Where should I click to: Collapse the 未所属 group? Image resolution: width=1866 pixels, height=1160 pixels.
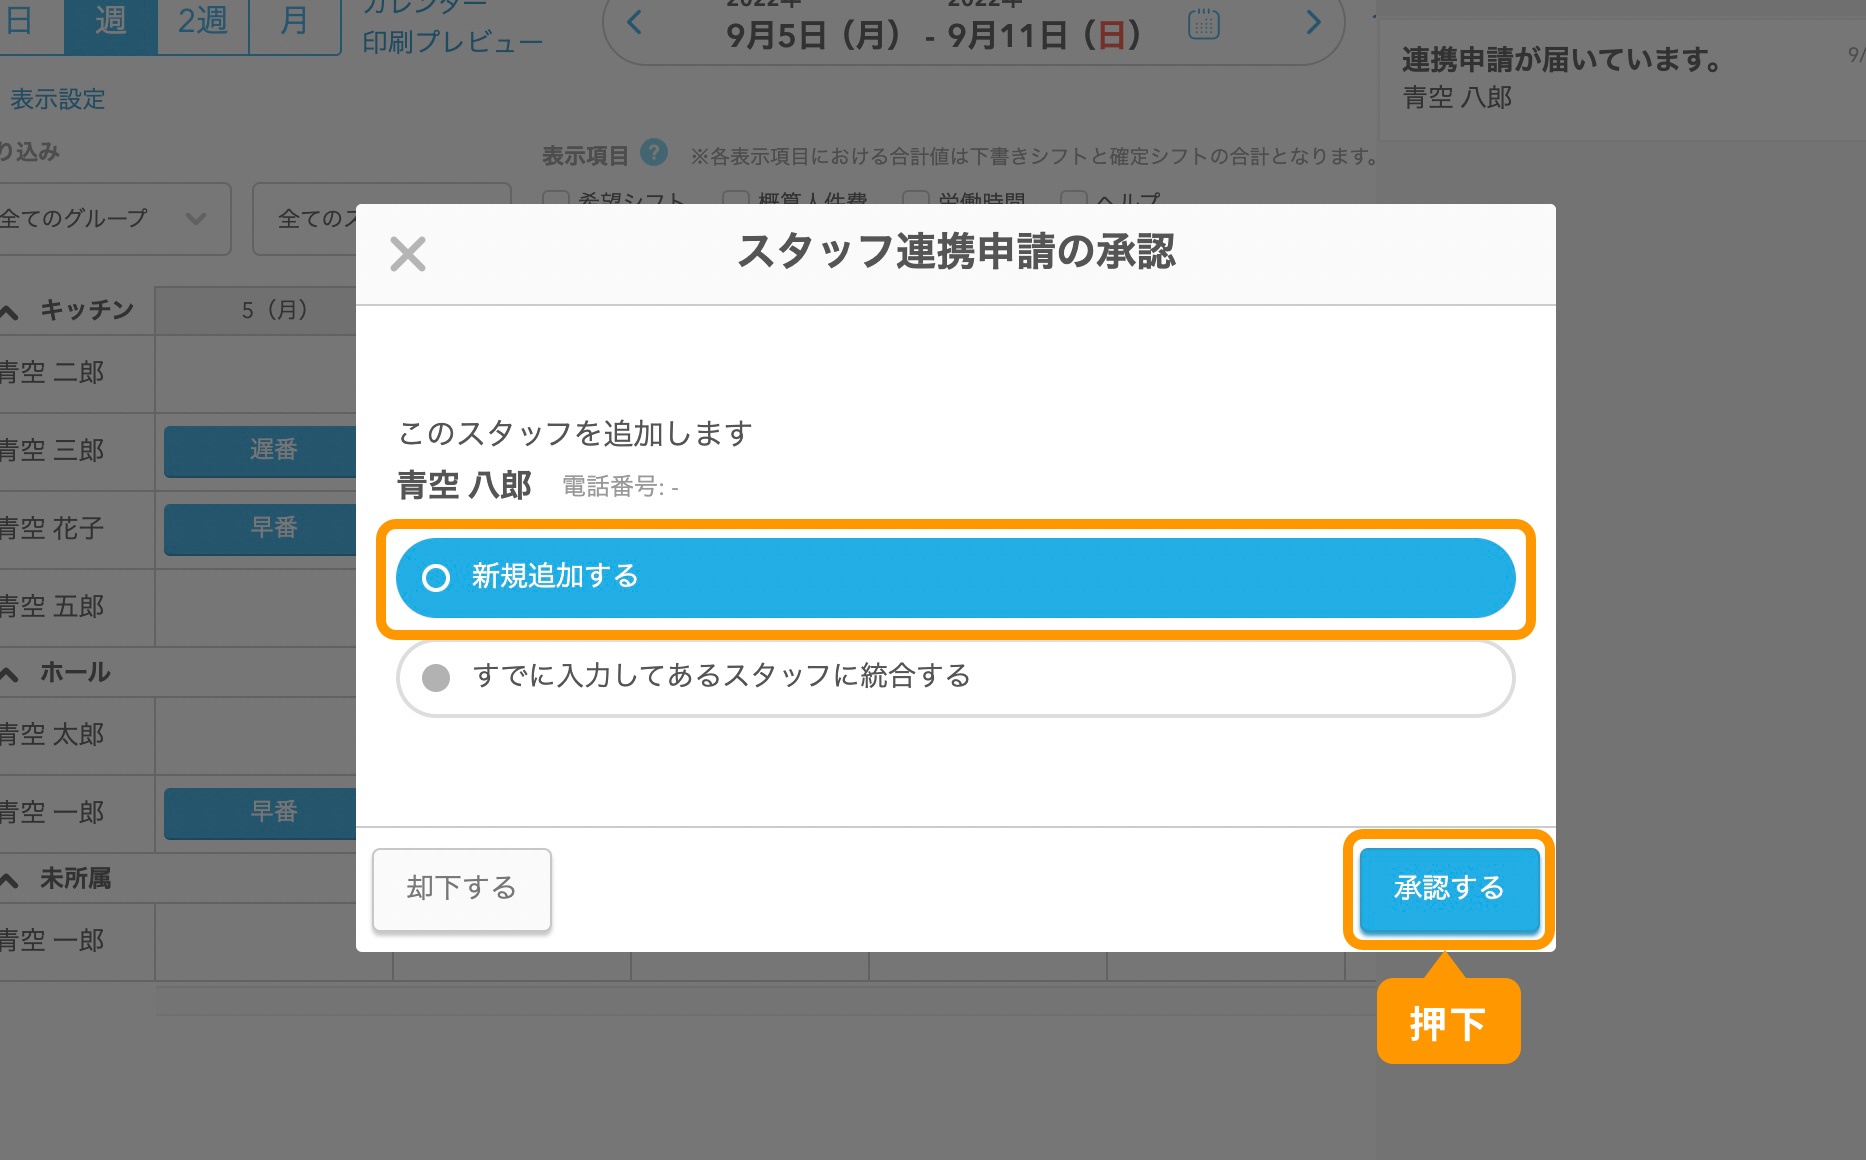(x=11, y=881)
